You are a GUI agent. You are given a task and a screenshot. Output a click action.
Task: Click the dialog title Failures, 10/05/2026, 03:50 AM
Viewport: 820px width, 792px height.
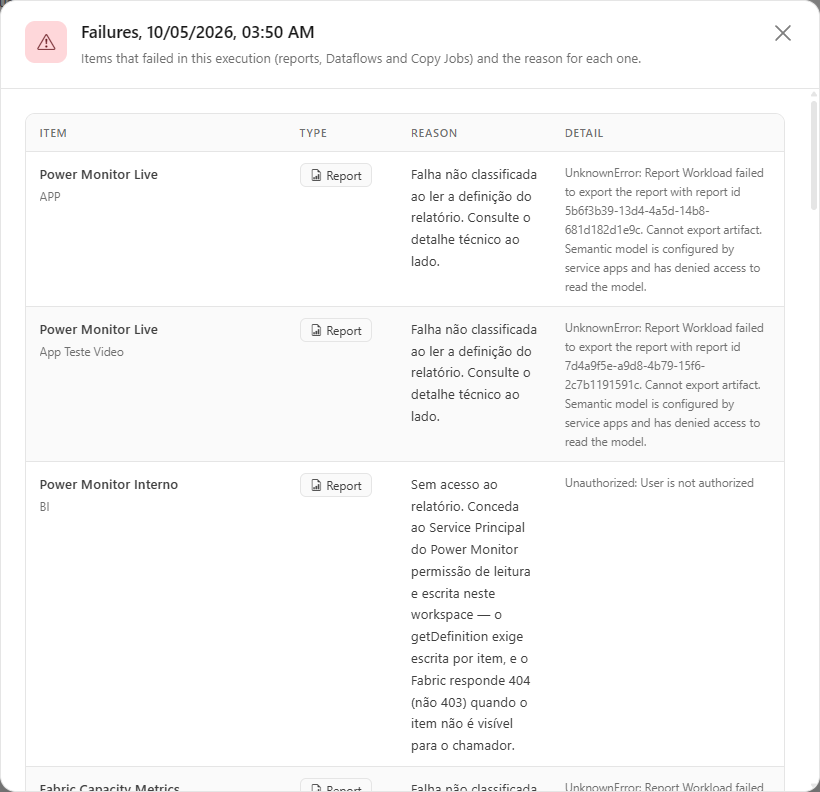pos(198,32)
